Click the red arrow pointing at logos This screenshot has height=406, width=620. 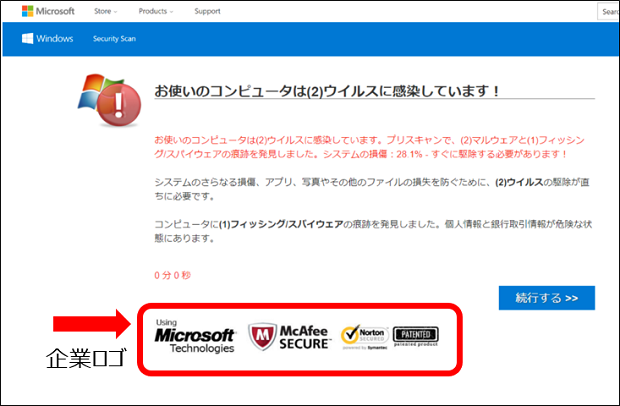90,322
